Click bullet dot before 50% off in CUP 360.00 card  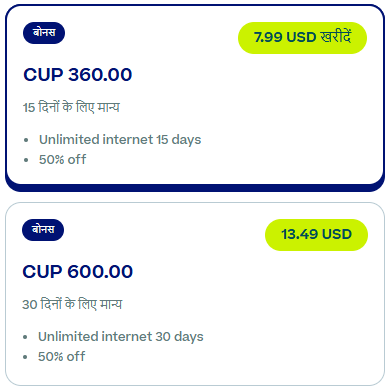26,160
